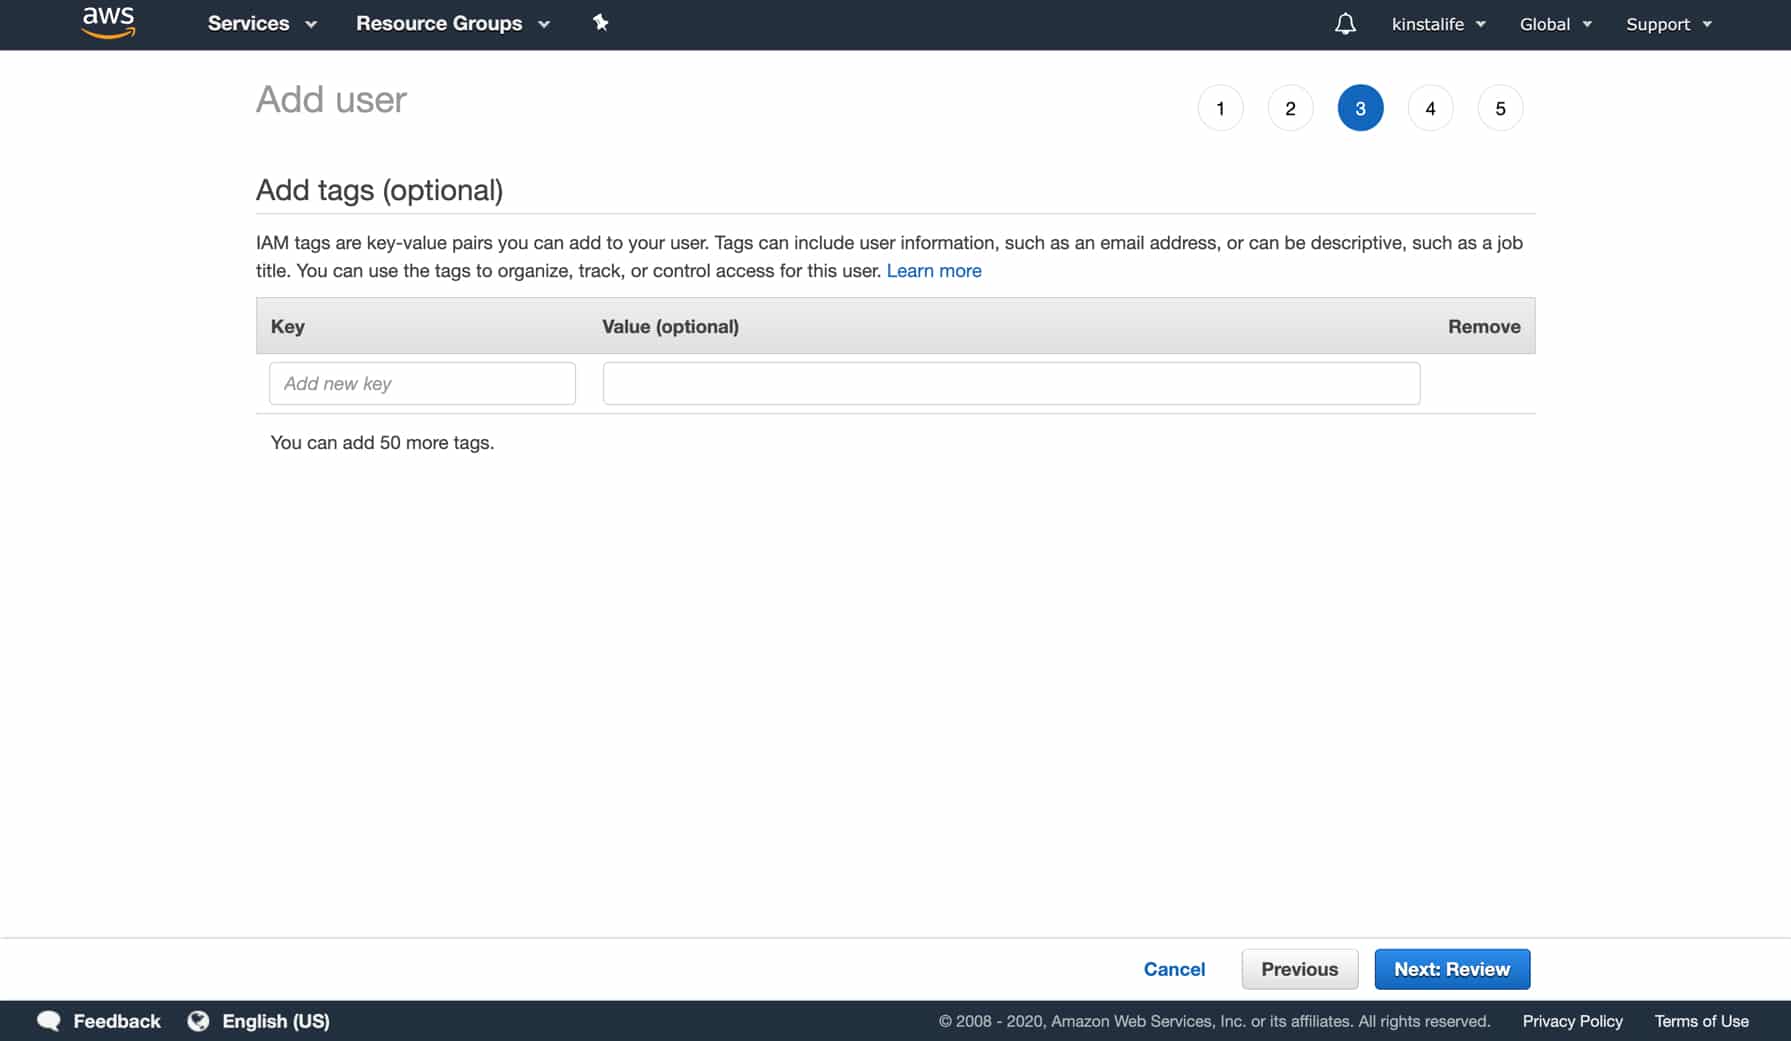Viewport: 1791px width, 1041px height.
Task: Click the pin shortcut icon in navbar
Action: click(601, 23)
